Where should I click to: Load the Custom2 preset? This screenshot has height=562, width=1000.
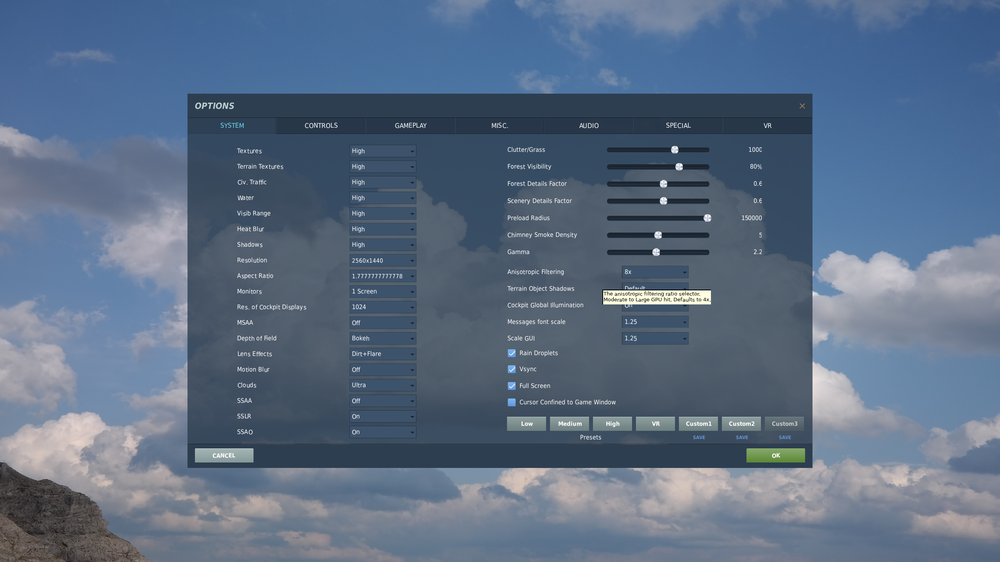point(742,424)
